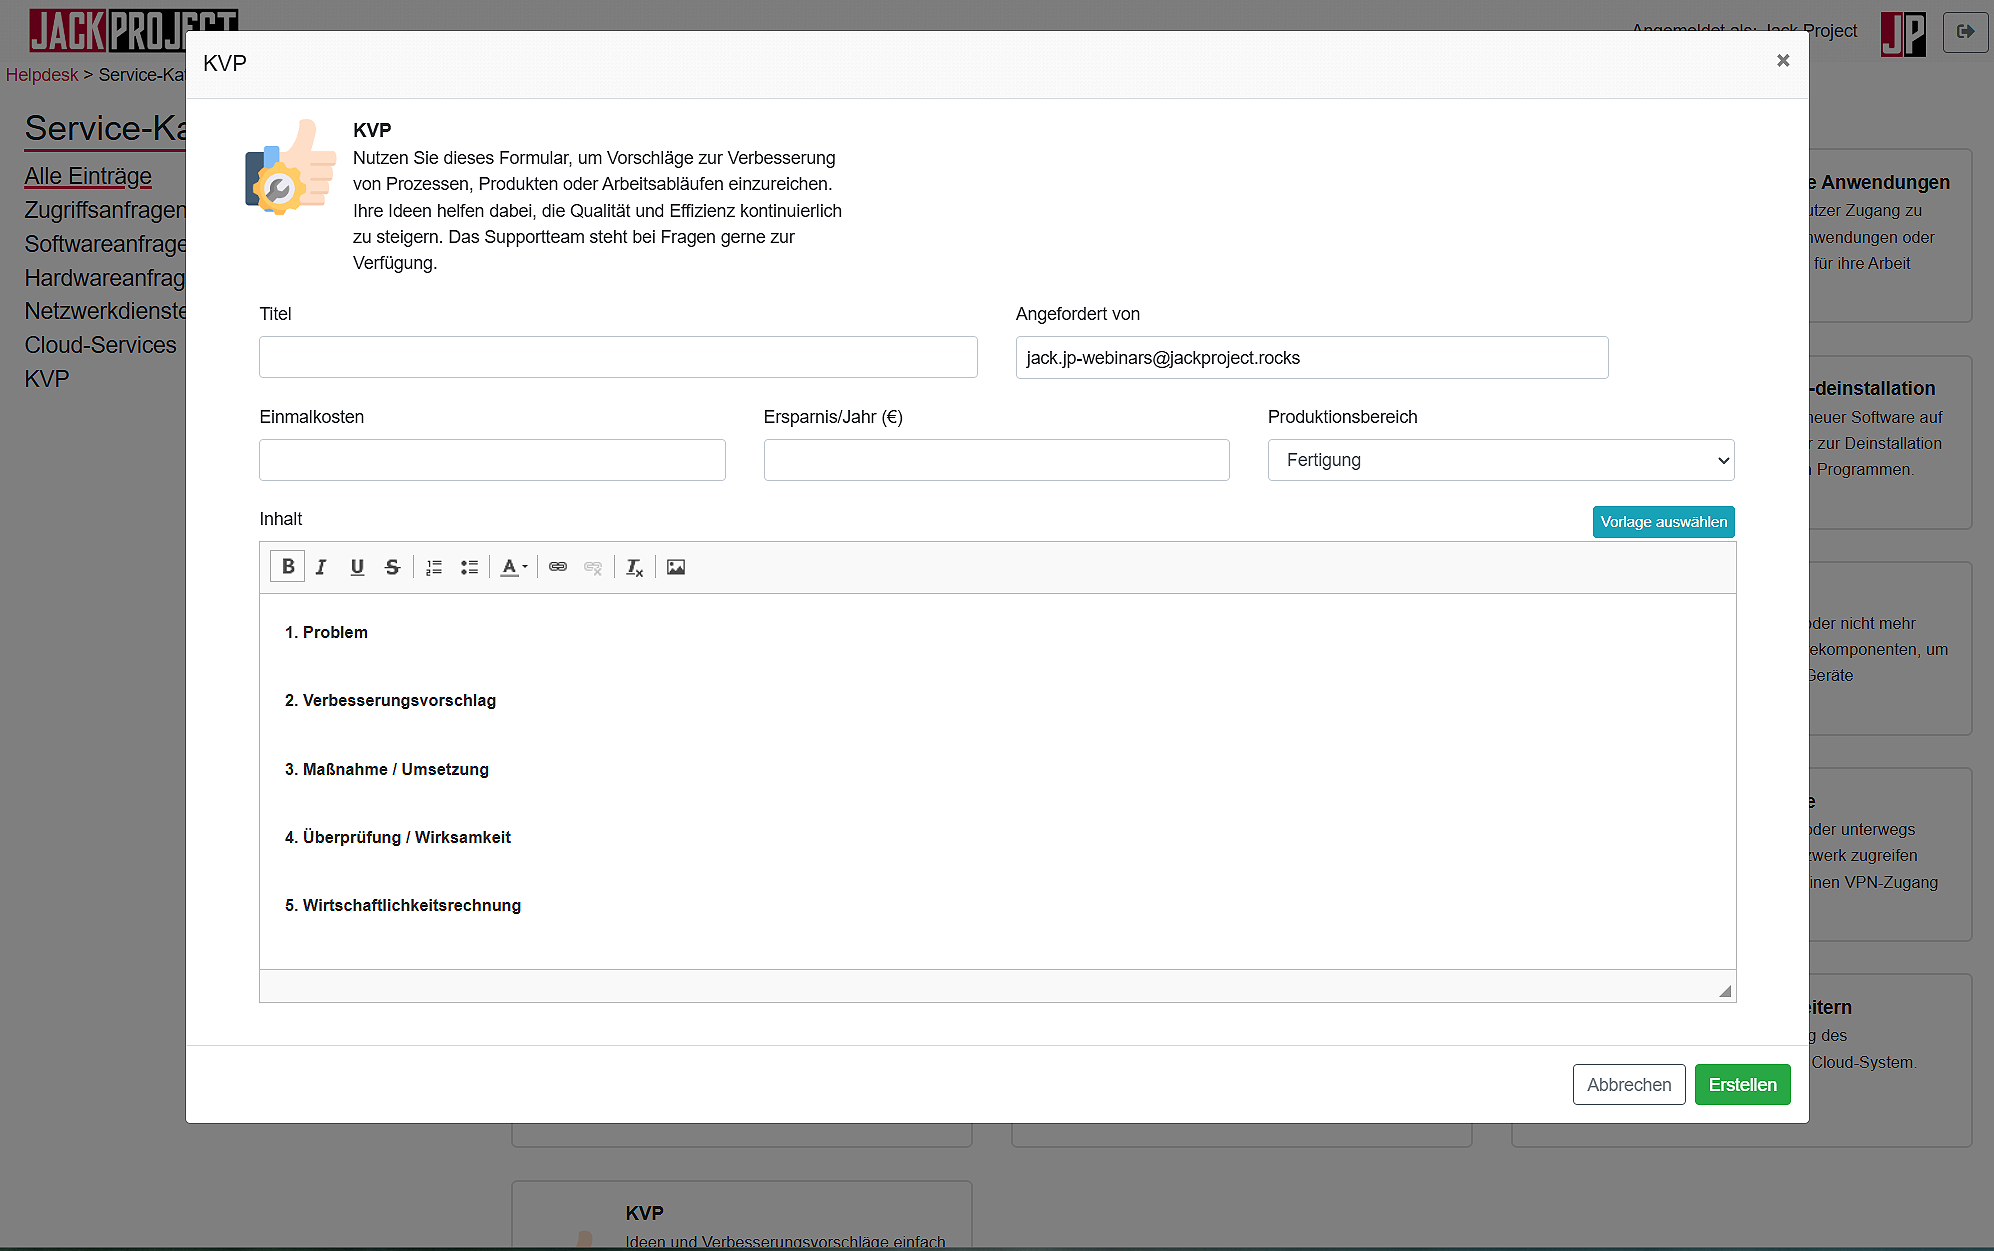This screenshot has height=1251, width=1994.
Task: Click the remove formatting icon
Action: [x=634, y=567]
